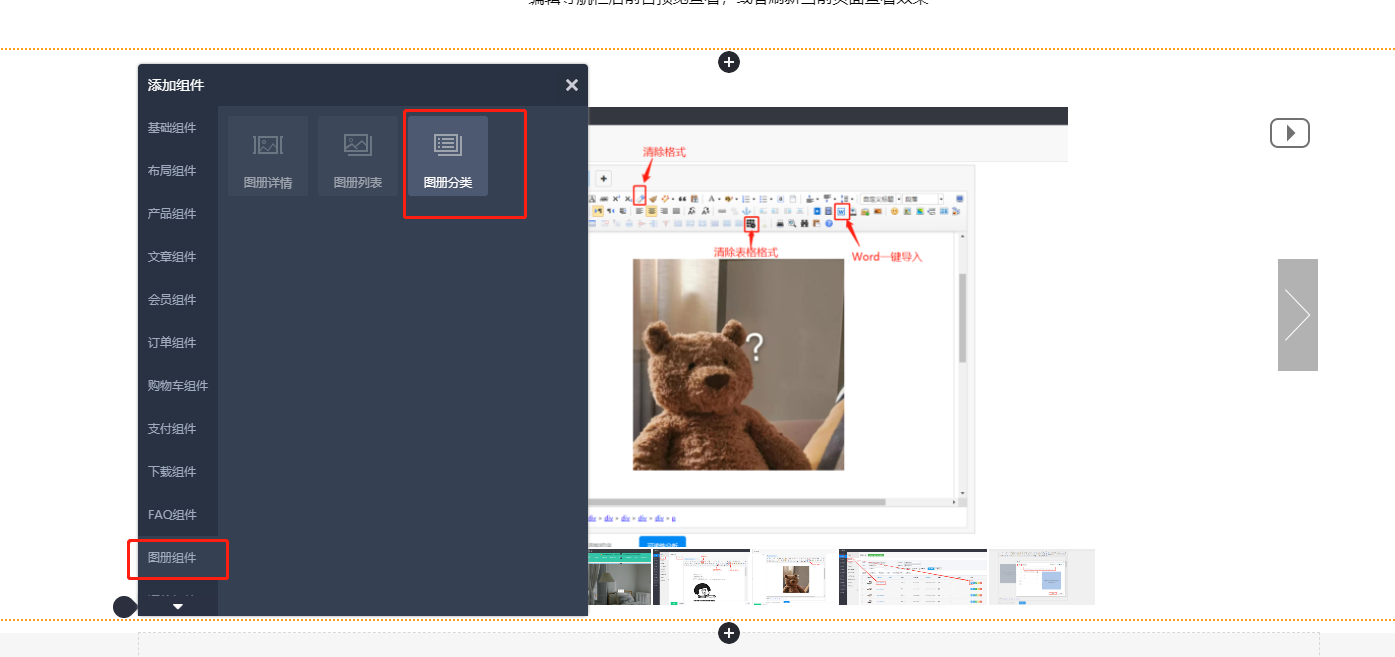This screenshot has height=657, width=1395.
Task: Switch to 文章组件 category
Action: [x=172, y=257]
